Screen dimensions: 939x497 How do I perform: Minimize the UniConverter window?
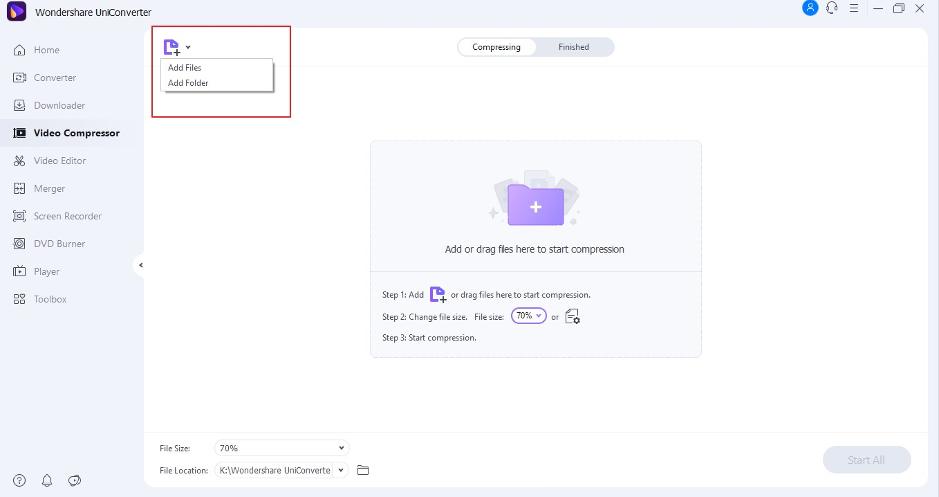[x=878, y=8]
